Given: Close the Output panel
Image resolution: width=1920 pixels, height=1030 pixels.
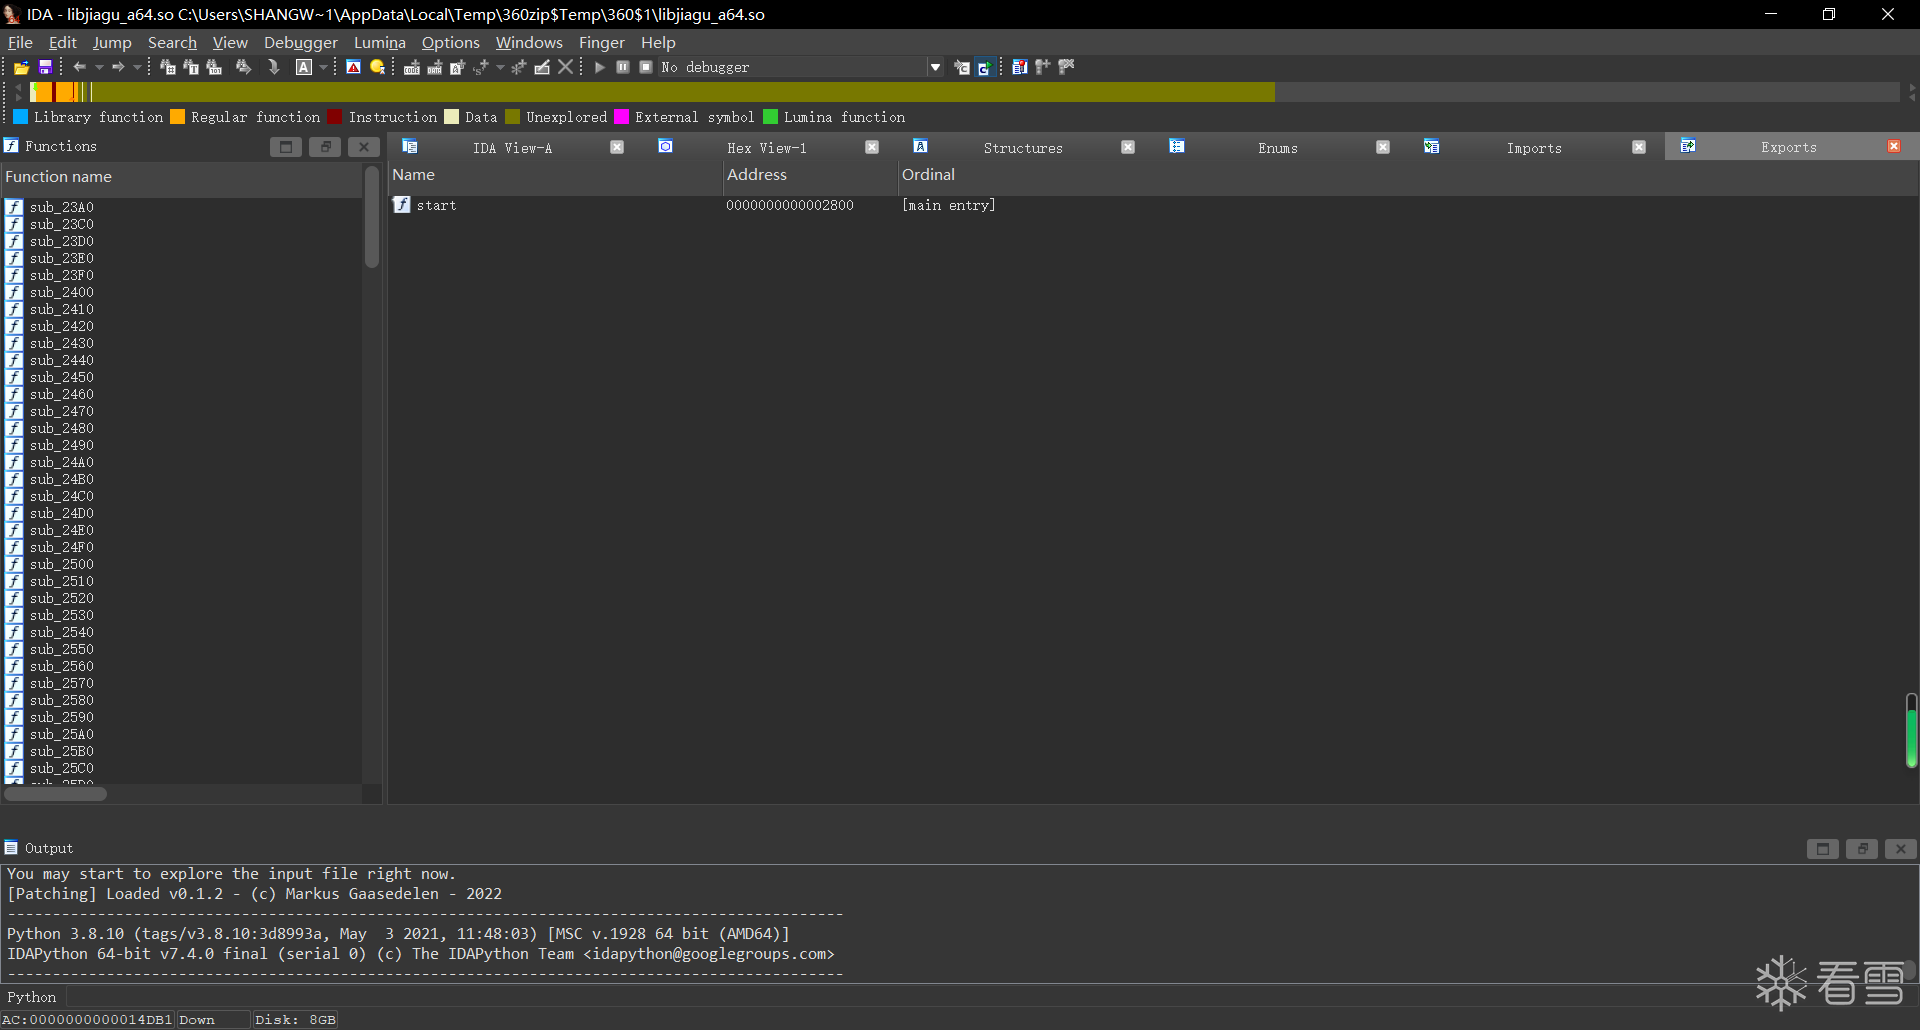Looking at the screenshot, I should pyautogui.click(x=1900, y=849).
